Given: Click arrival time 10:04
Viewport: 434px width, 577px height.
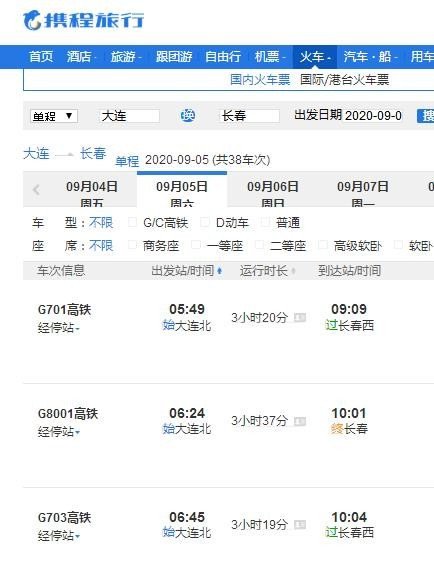Looking at the screenshot, I should [349, 517].
